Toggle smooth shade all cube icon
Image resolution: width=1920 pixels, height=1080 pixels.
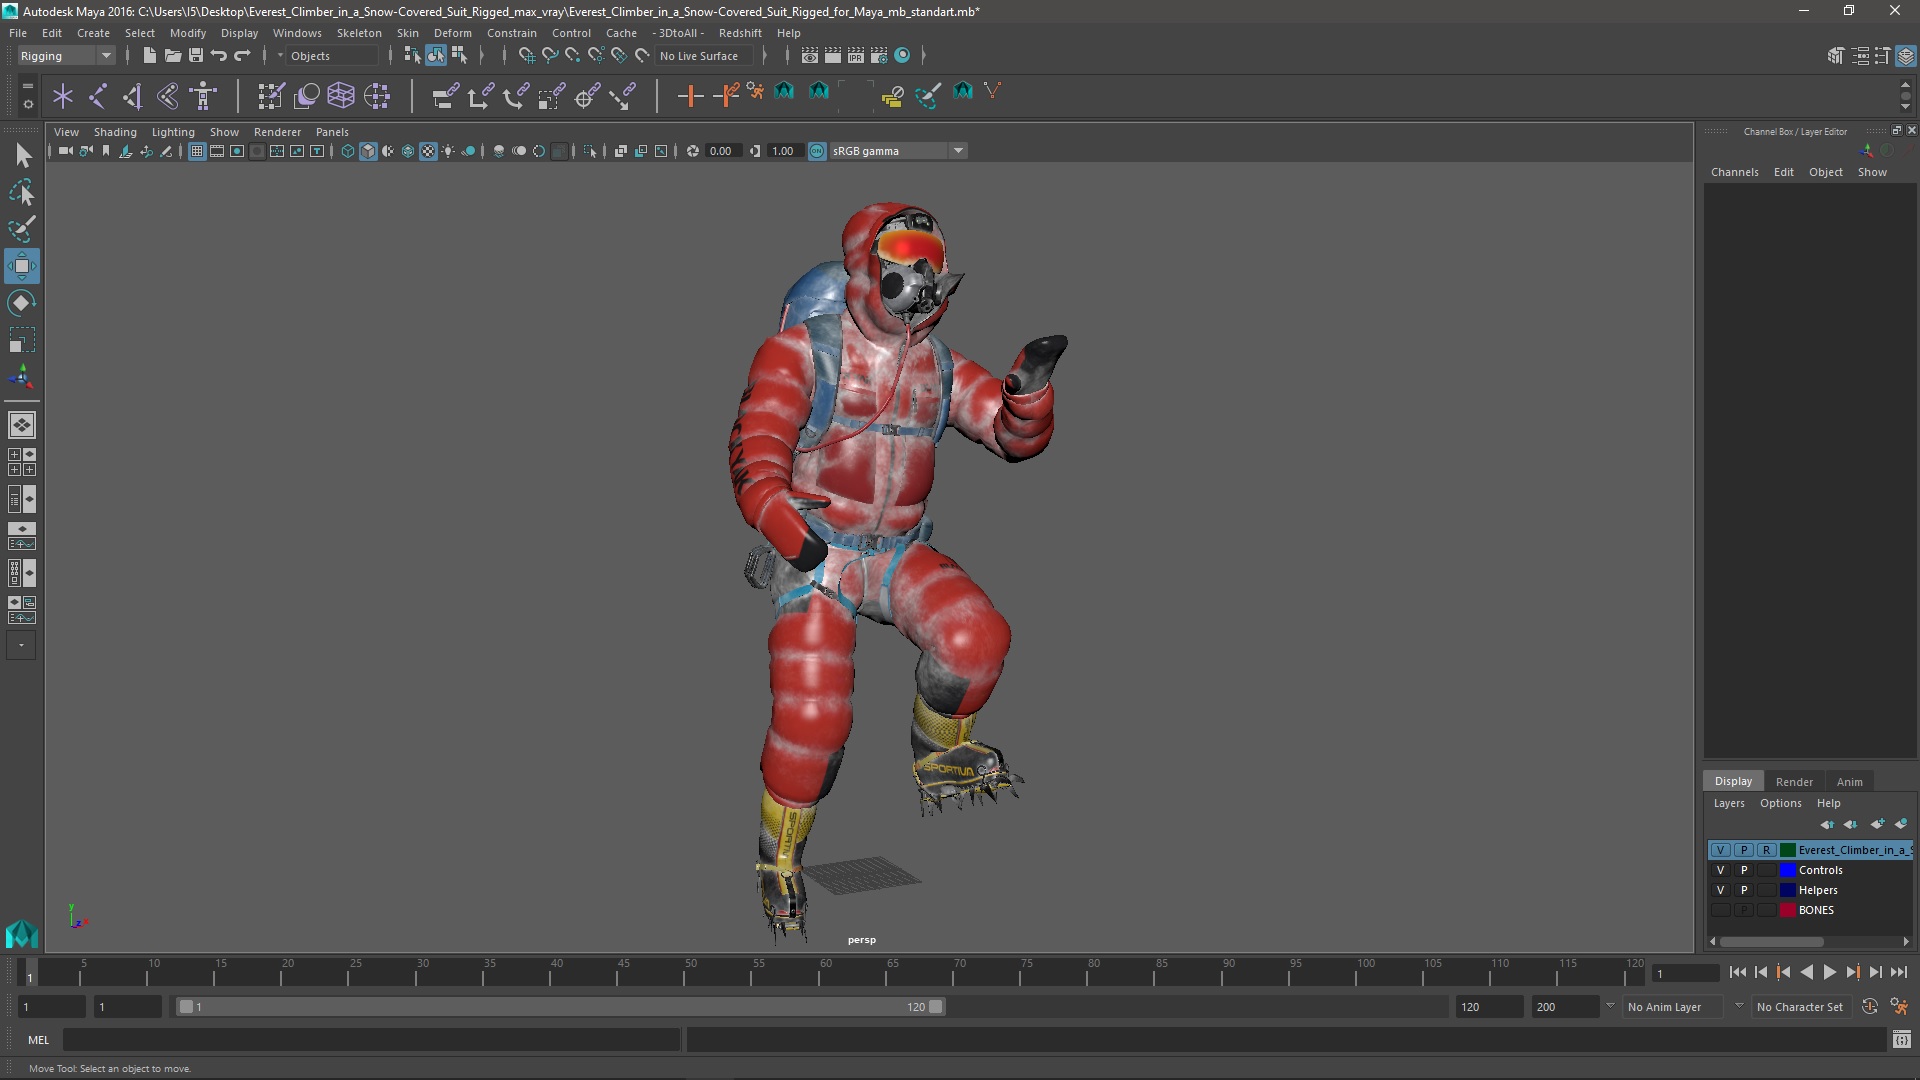tap(368, 151)
